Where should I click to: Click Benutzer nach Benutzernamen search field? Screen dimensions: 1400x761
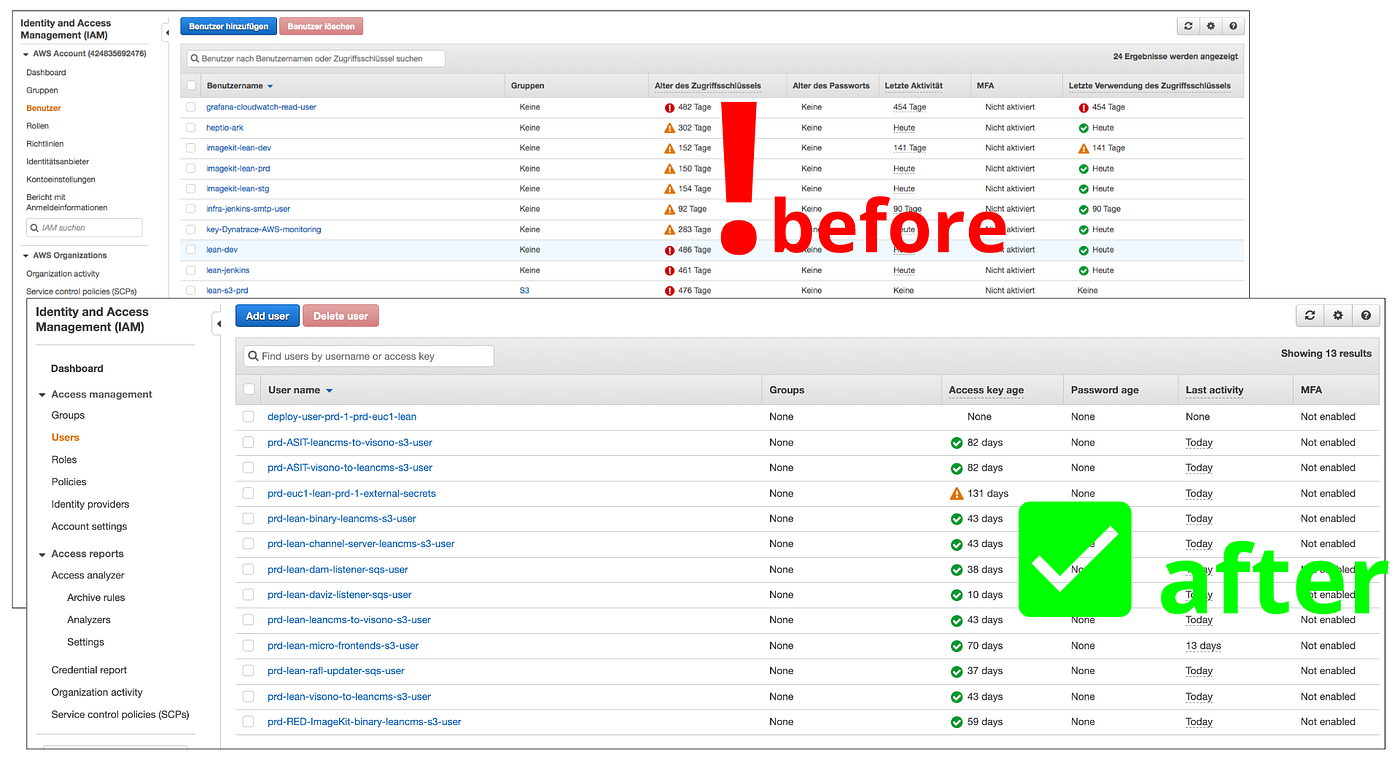click(x=315, y=59)
